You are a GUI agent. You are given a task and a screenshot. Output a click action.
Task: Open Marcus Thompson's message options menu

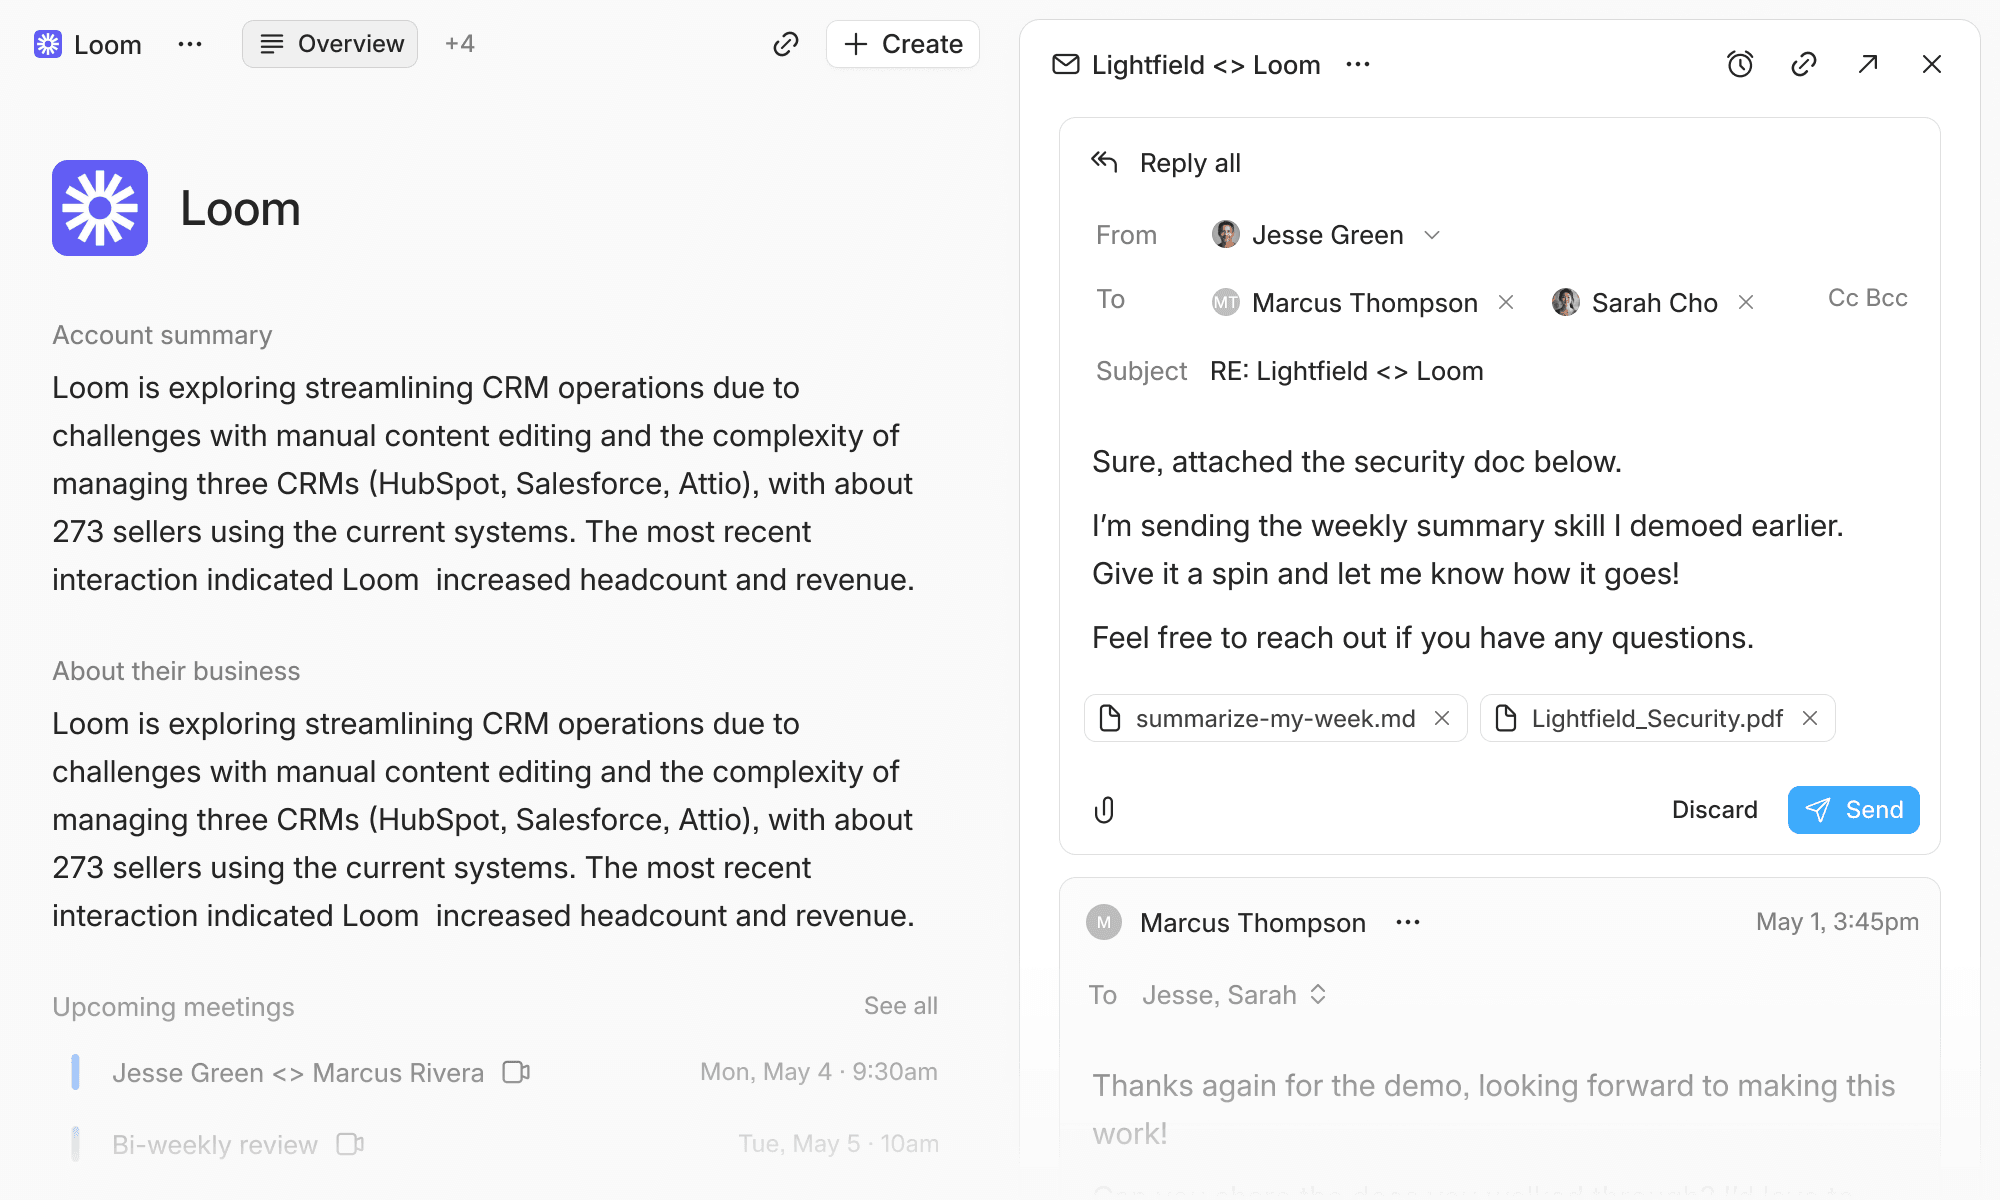click(1408, 922)
